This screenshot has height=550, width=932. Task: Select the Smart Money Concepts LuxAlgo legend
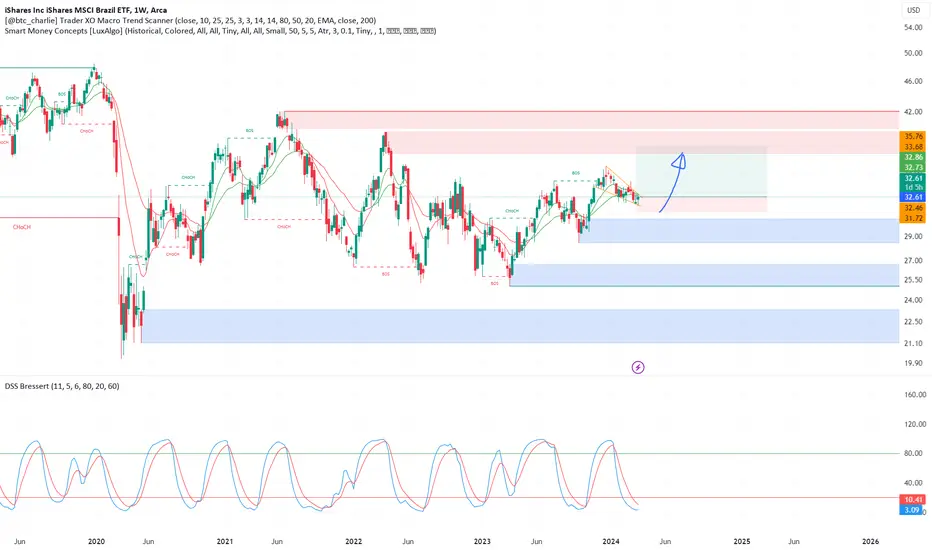point(221,30)
